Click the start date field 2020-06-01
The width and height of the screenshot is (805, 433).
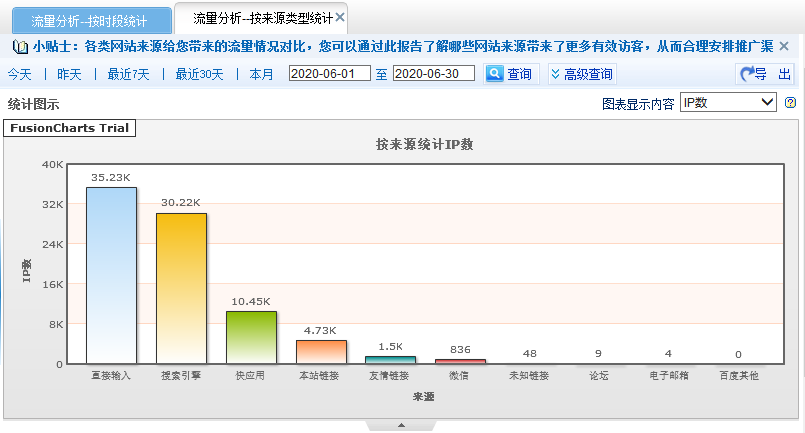pos(329,74)
